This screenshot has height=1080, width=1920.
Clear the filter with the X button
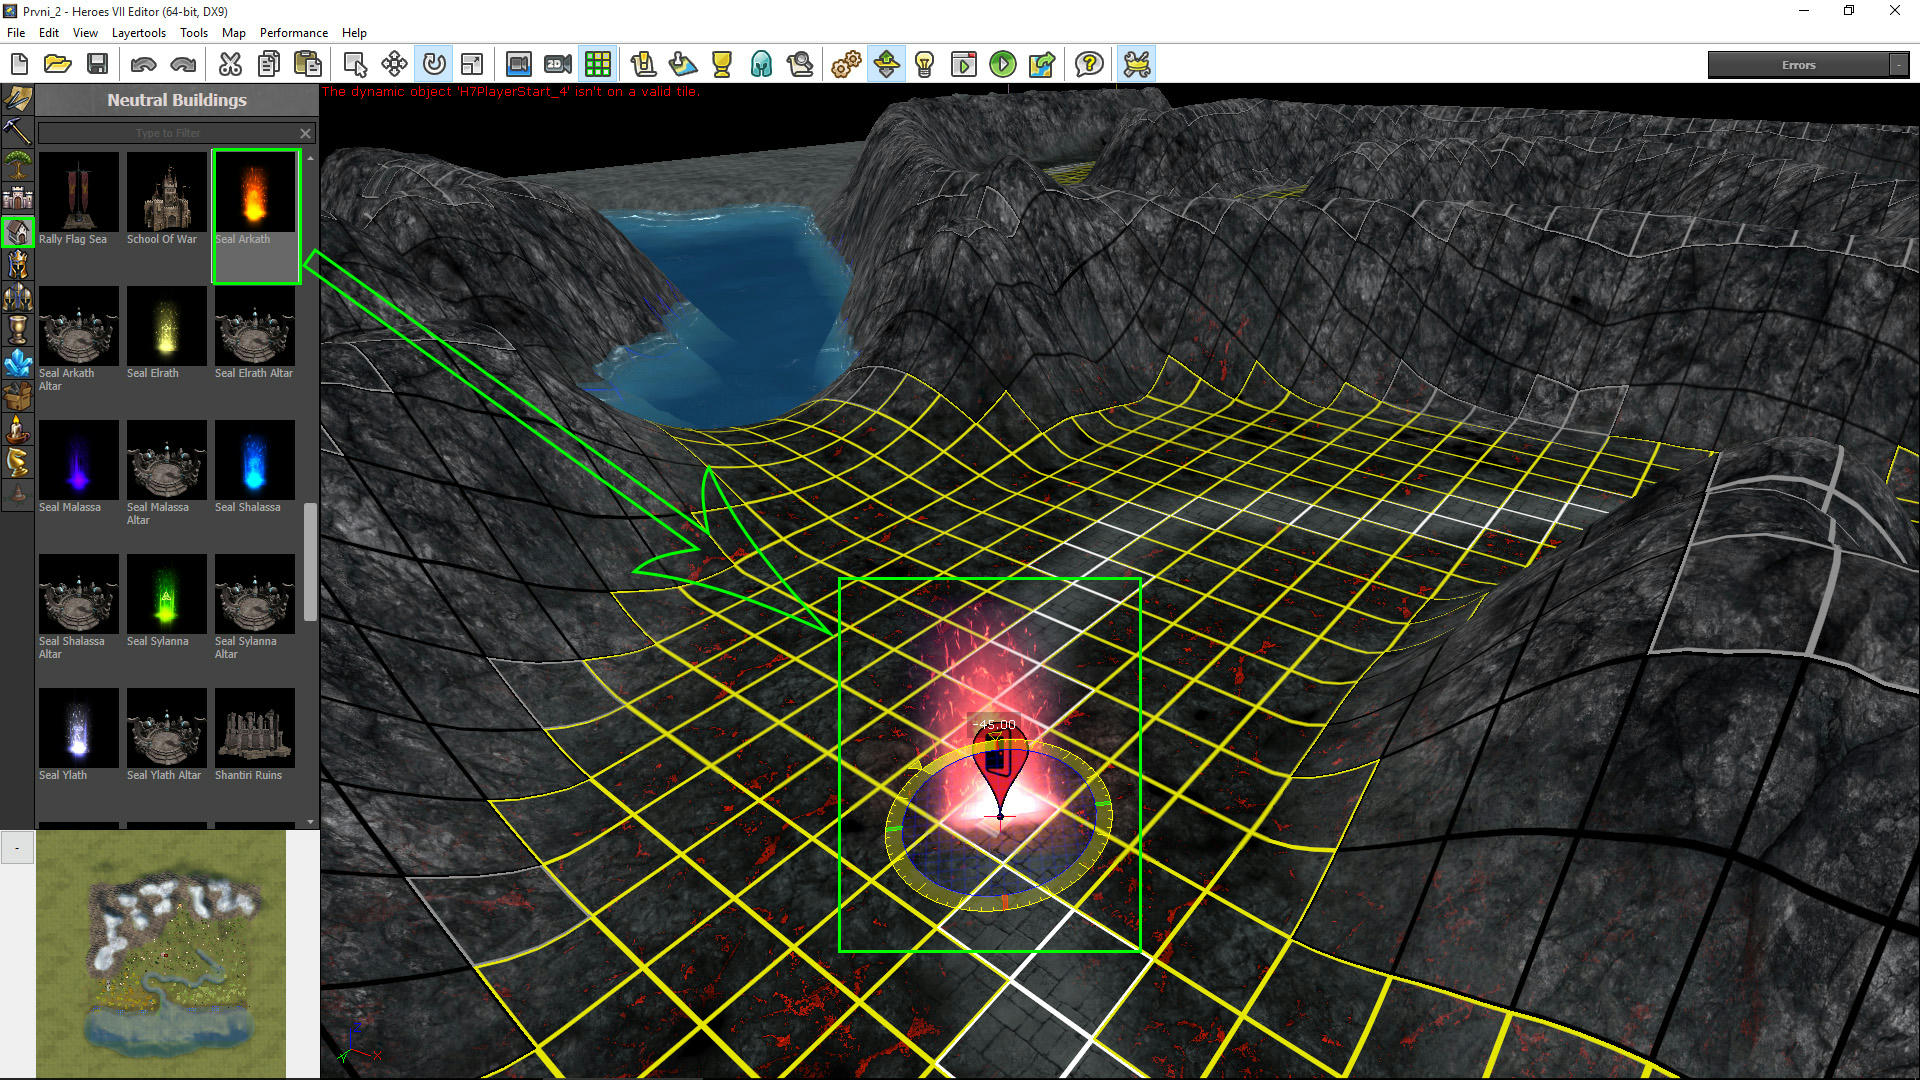[306, 133]
